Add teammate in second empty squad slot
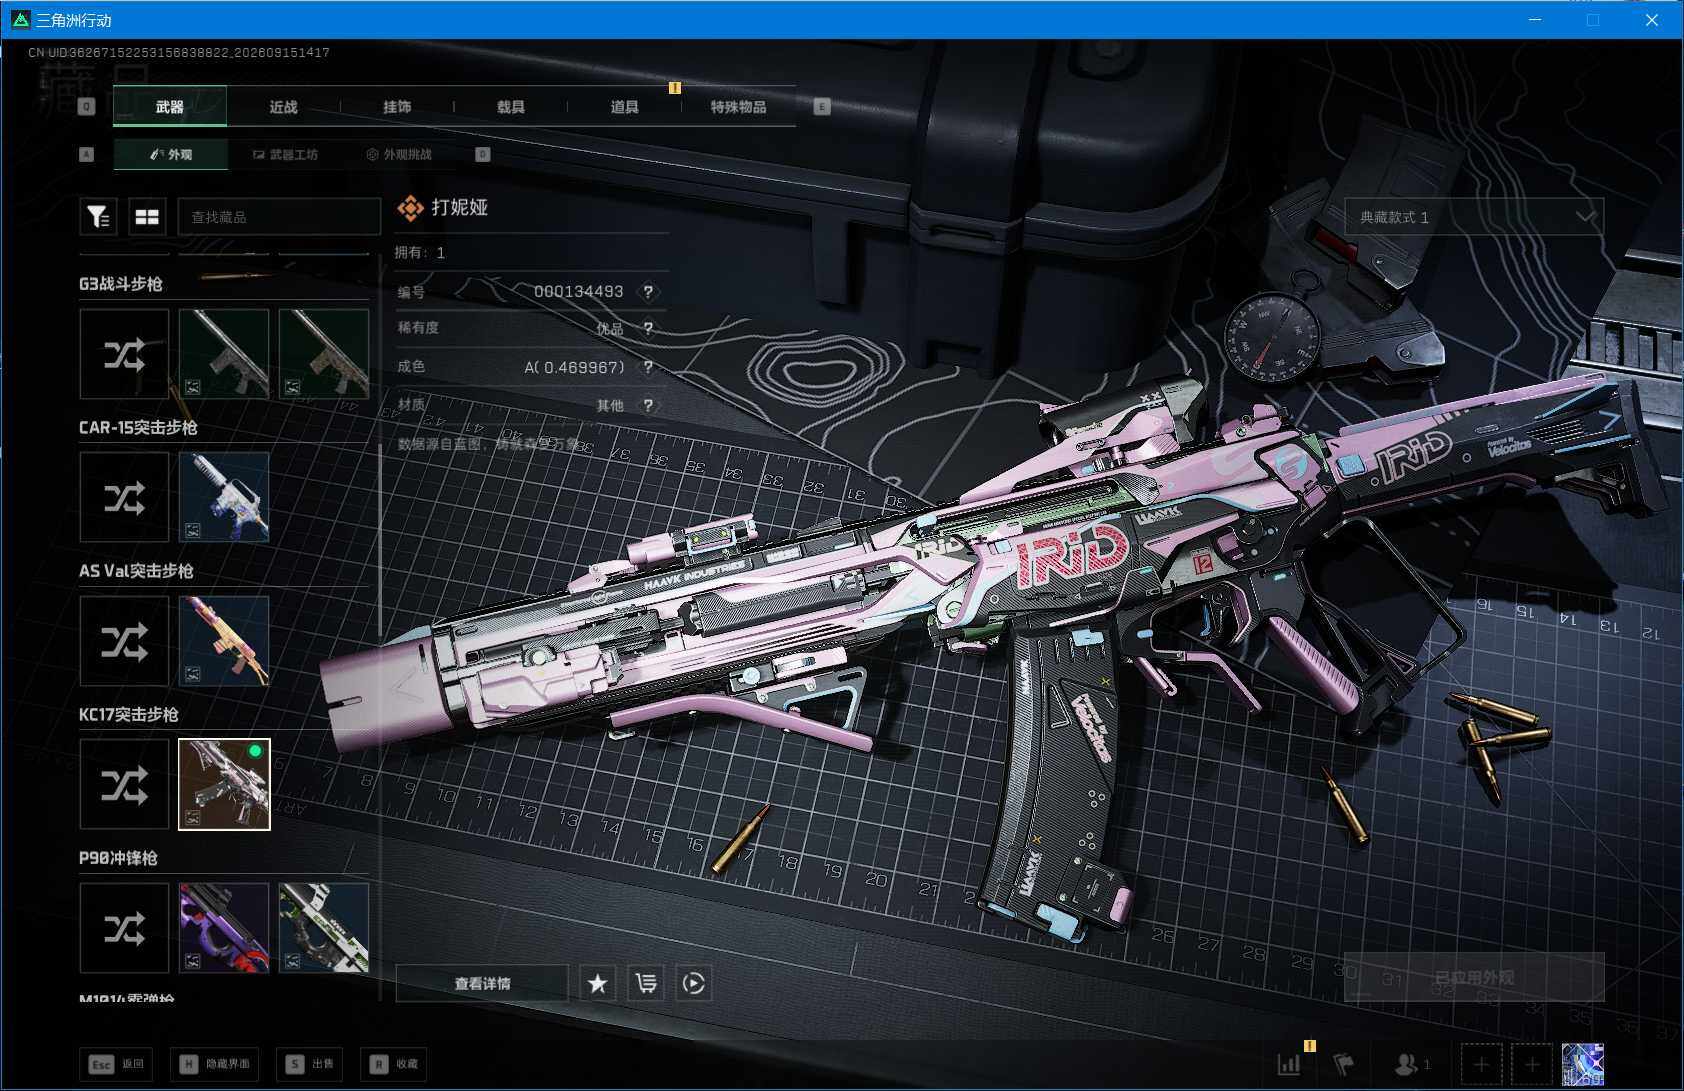 click(x=1531, y=1064)
